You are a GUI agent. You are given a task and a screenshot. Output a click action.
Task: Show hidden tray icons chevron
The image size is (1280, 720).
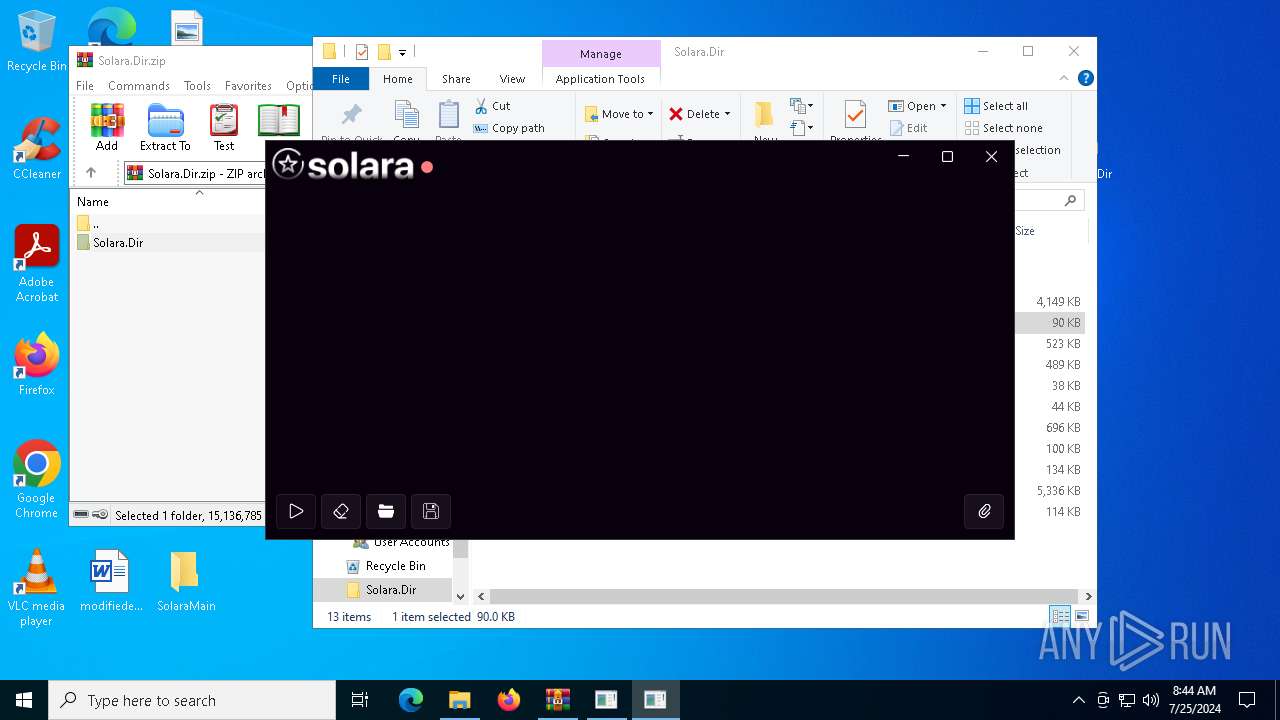tap(1078, 700)
